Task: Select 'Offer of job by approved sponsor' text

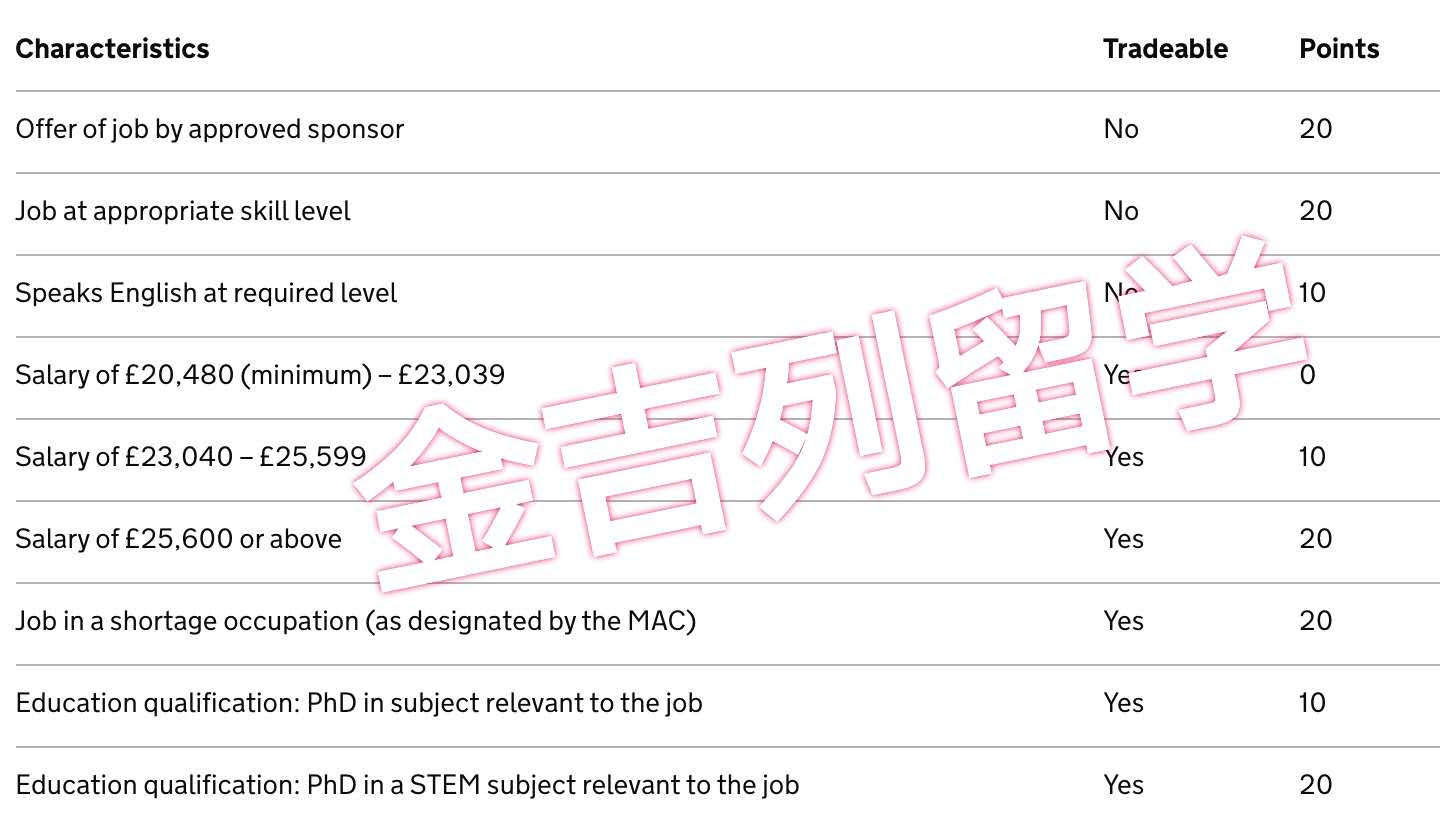Action: (x=210, y=129)
